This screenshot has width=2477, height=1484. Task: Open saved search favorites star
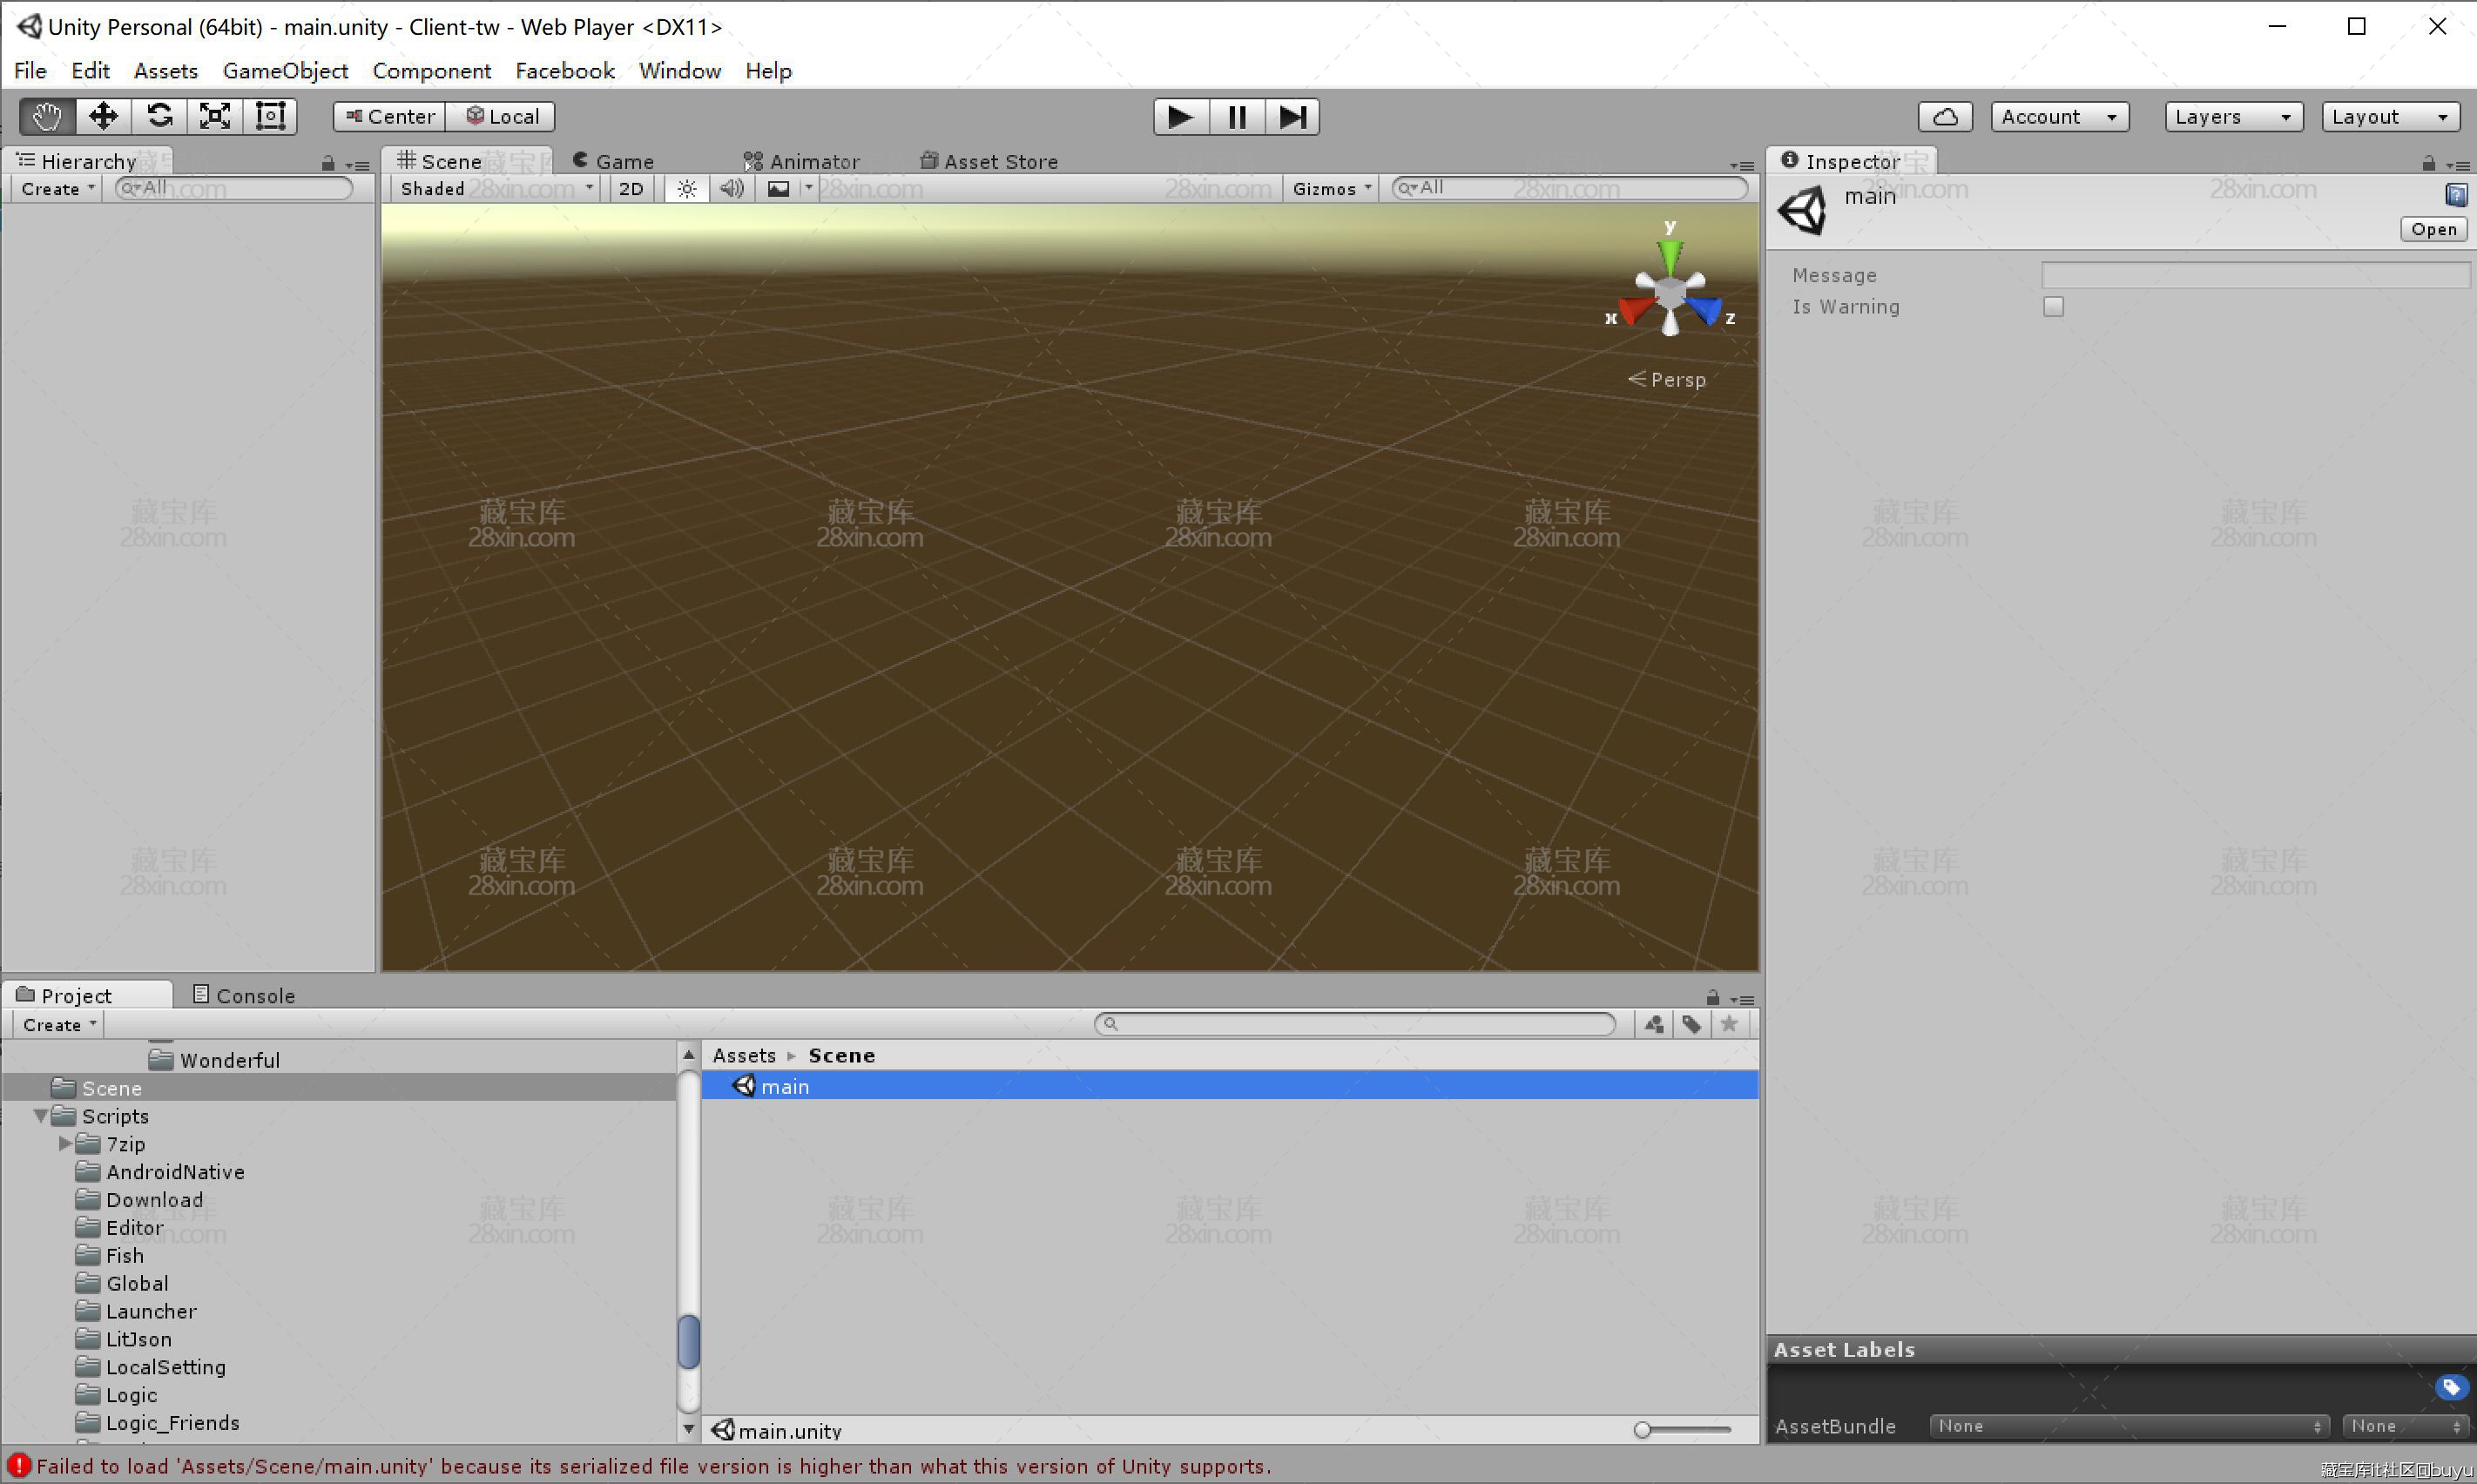1729,1024
